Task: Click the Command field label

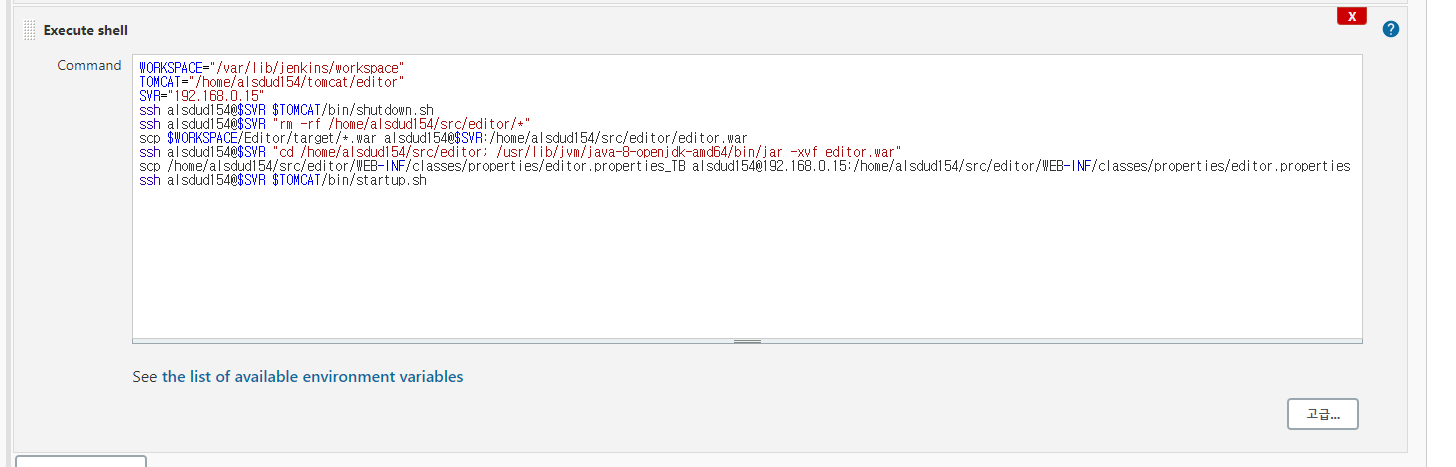Action: click(89, 65)
